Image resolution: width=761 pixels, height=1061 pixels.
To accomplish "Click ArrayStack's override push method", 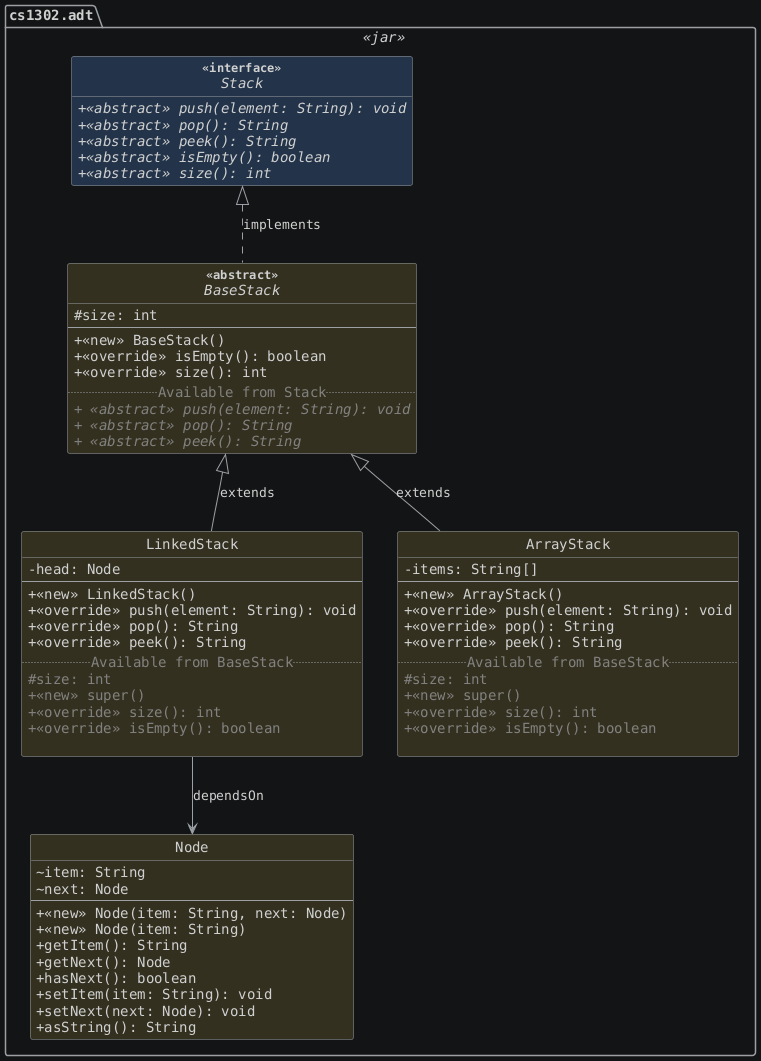I will point(568,610).
